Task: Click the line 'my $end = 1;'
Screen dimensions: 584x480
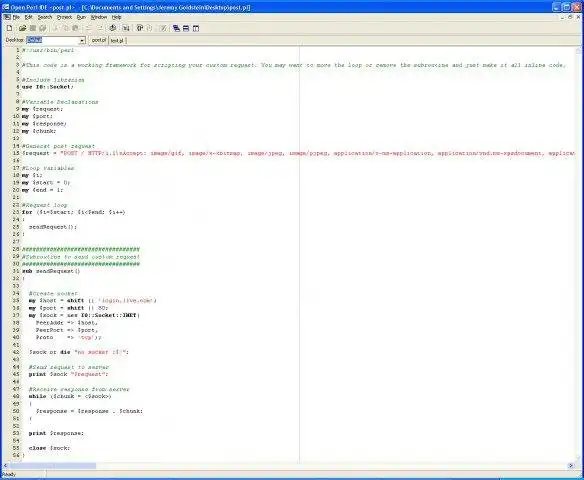Action: click(x=42, y=190)
